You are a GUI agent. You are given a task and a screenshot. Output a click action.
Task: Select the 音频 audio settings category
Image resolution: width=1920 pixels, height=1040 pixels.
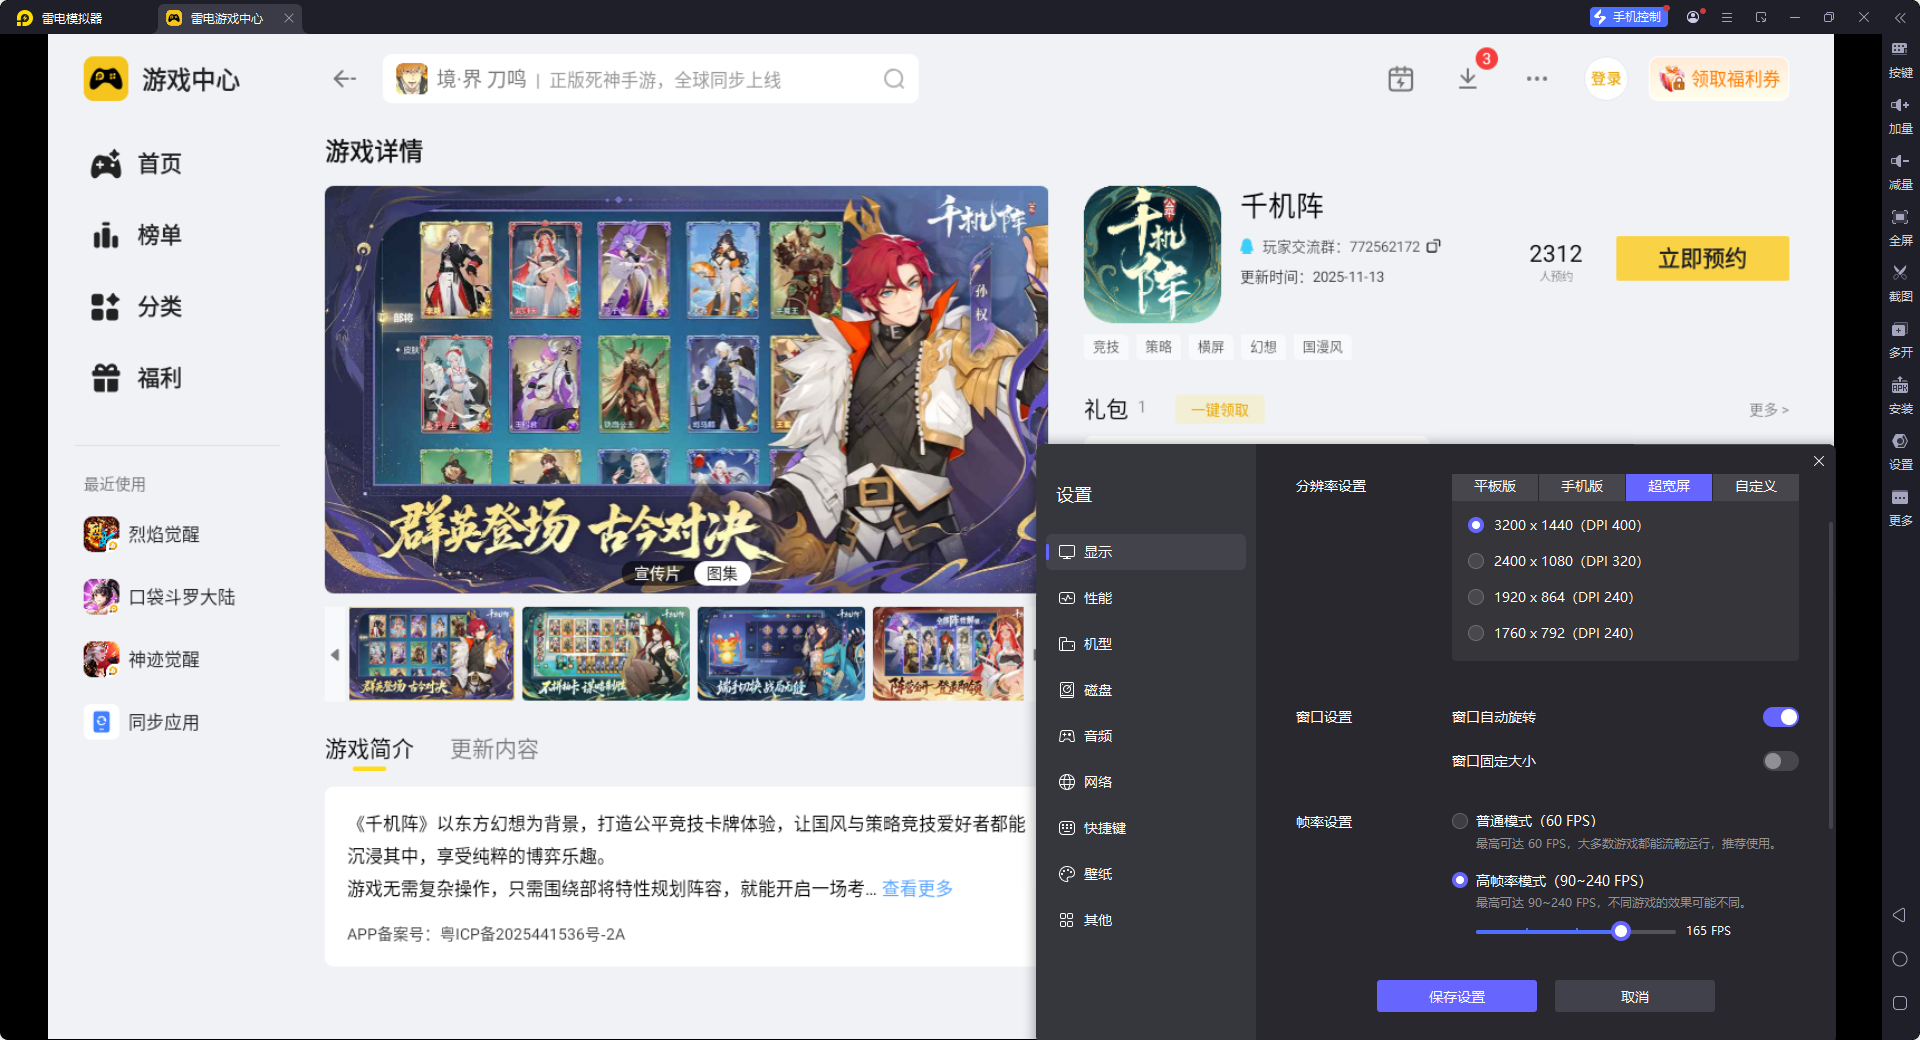pyautogui.click(x=1096, y=735)
